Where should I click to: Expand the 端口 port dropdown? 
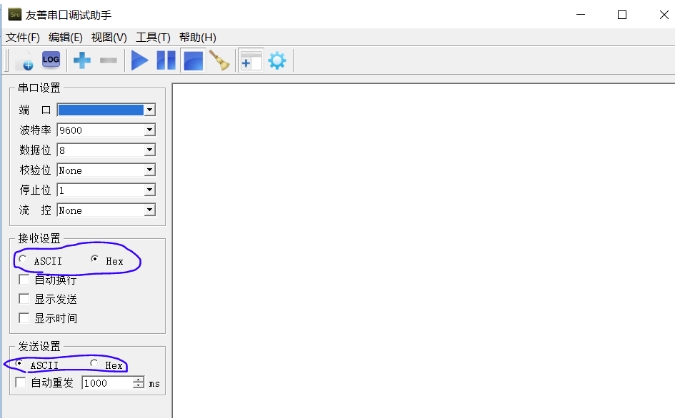tap(149, 110)
